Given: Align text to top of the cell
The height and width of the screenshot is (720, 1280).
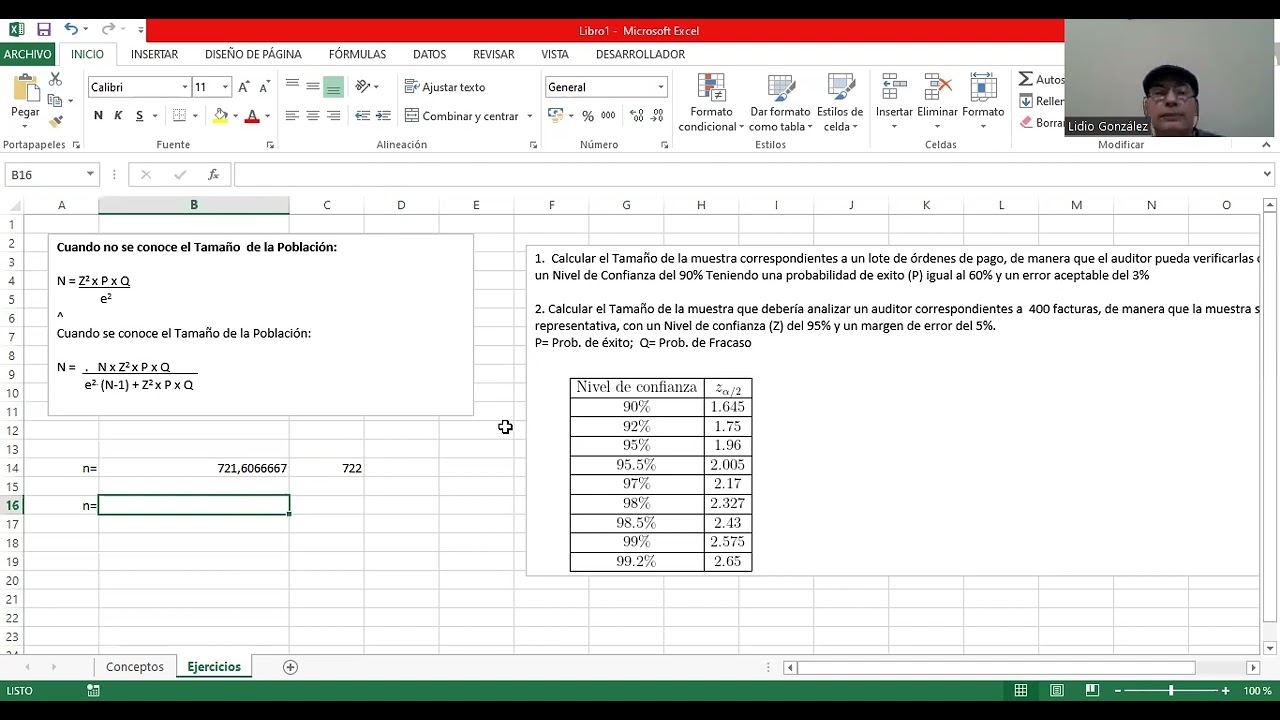Looking at the screenshot, I should (x=292, y=87).
